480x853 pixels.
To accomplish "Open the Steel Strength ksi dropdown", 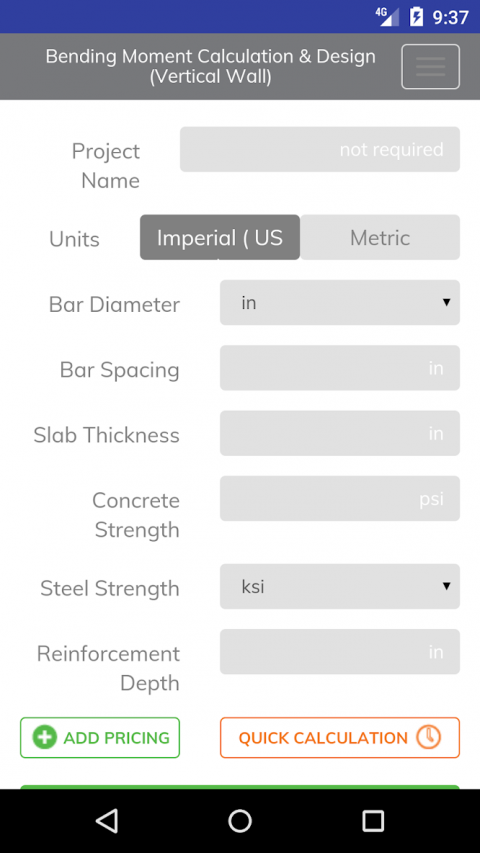I will pyautogui.click(x=340, y=586).
